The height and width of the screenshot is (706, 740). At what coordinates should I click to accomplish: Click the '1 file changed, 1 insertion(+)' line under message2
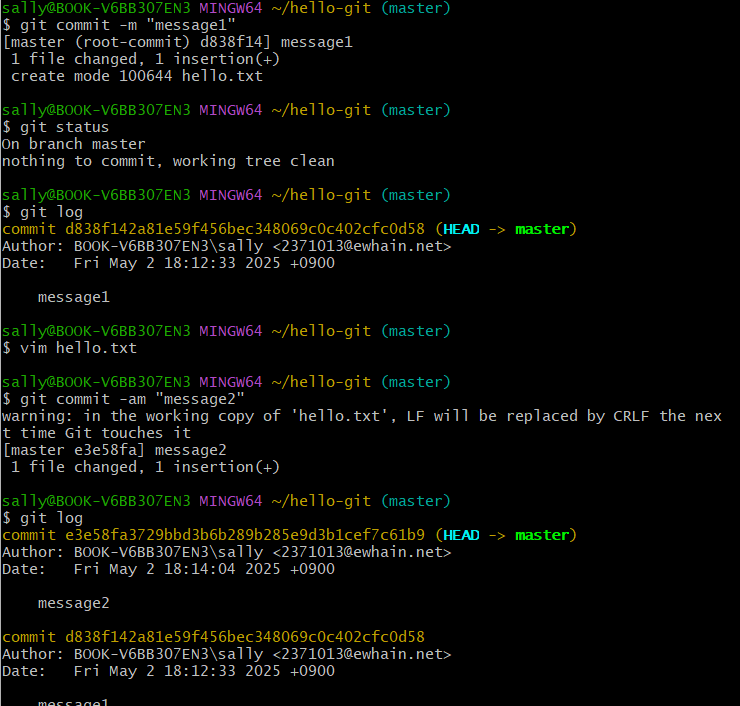point(145,467)
